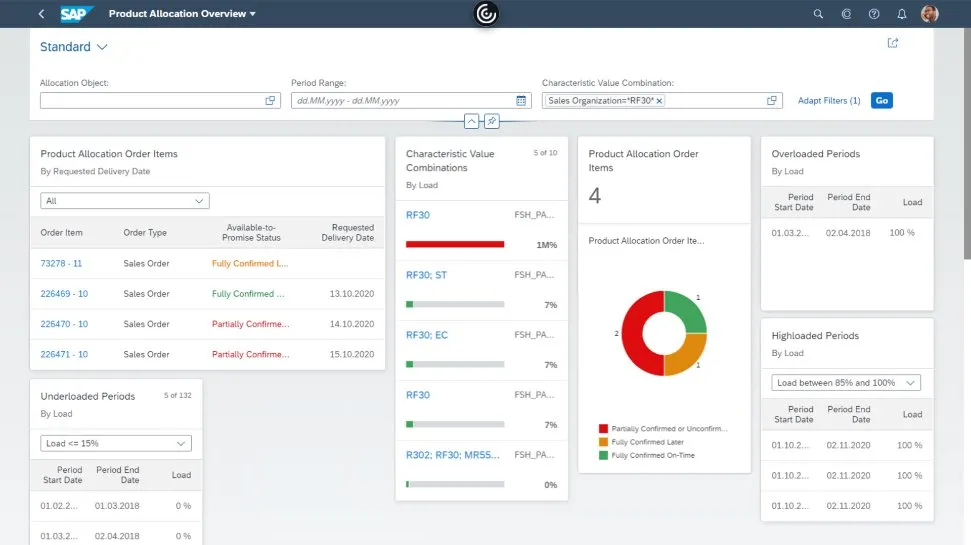Click the share icon

coord(893,43)
